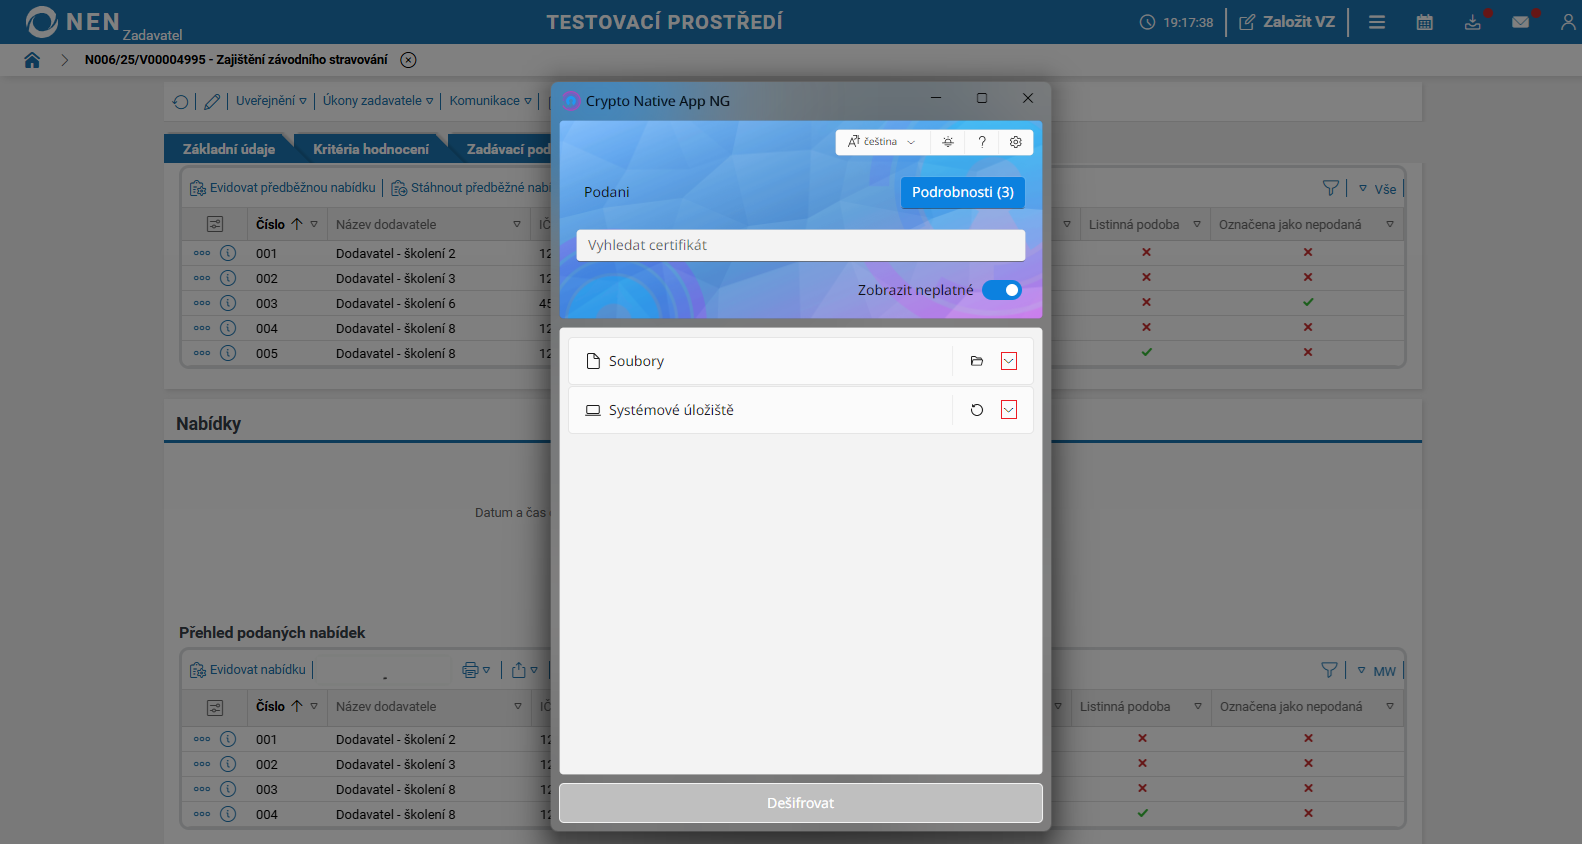Switch to the Základní údaje tab

pos(229,149)
